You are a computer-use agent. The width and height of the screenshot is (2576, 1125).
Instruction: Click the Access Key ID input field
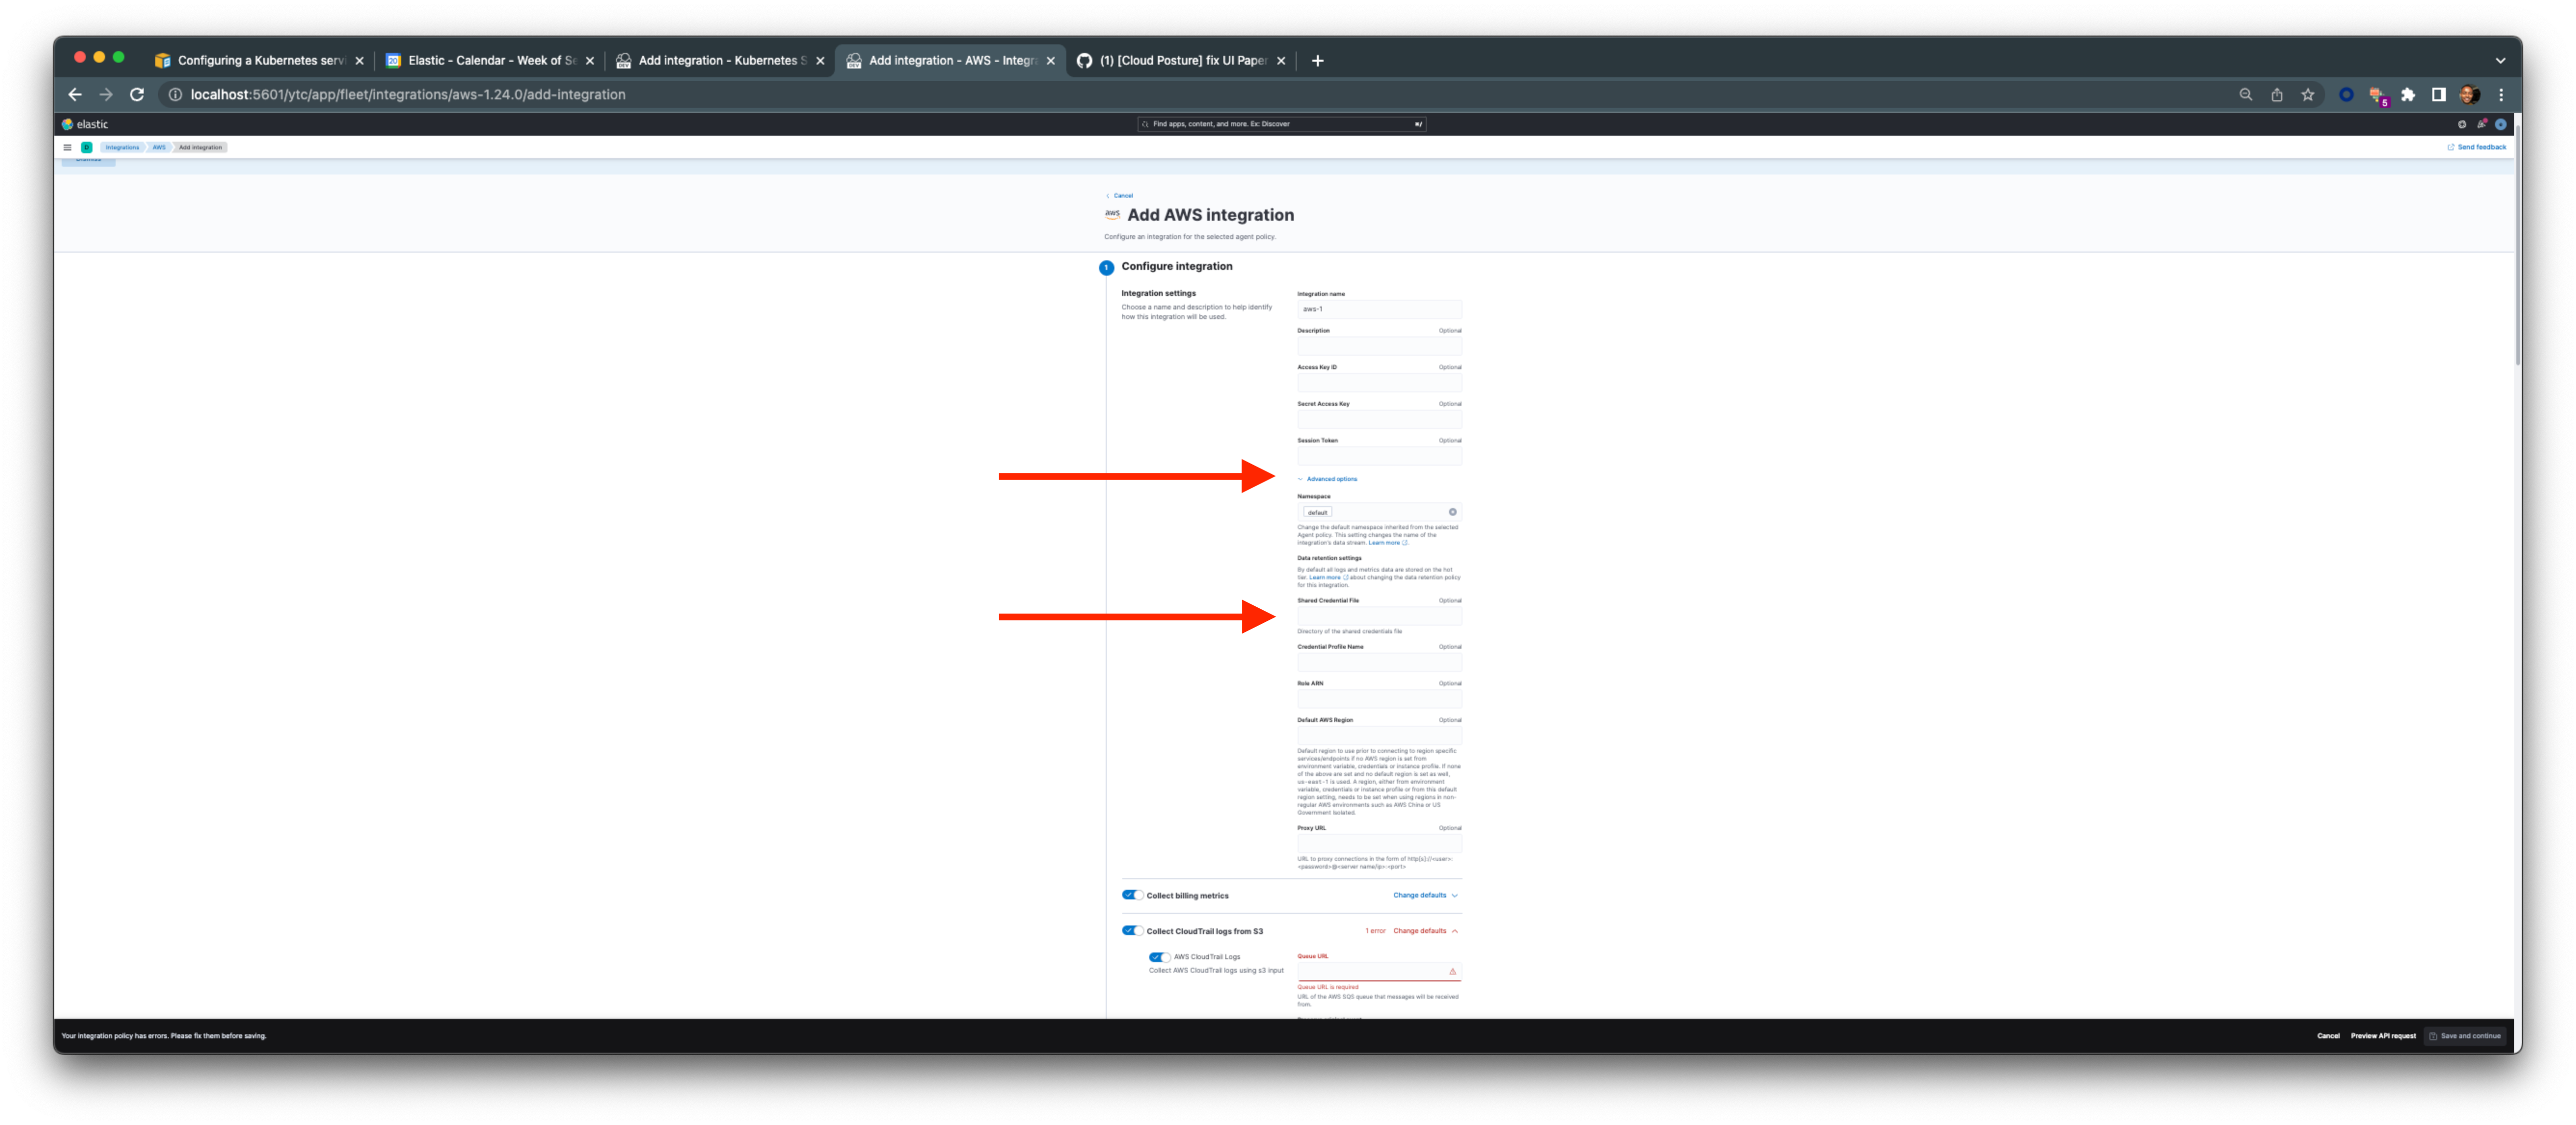click(1379, 383)
